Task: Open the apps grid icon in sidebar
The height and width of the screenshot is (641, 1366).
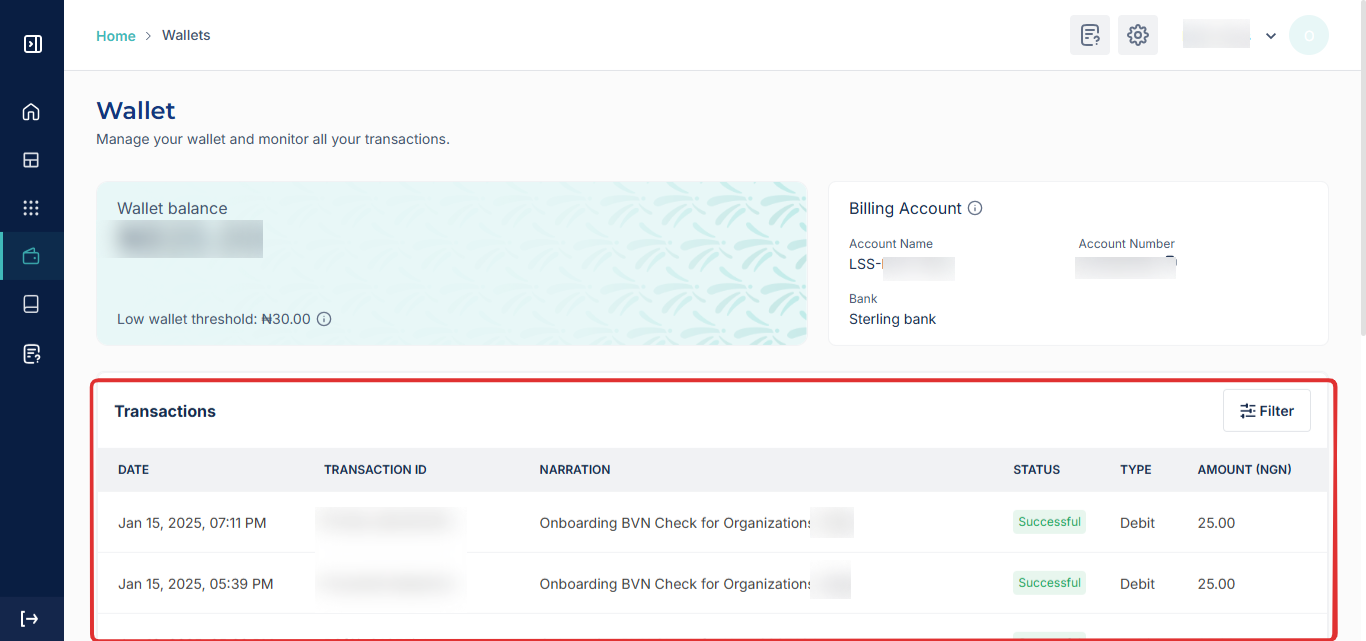Action: point(31,208)
